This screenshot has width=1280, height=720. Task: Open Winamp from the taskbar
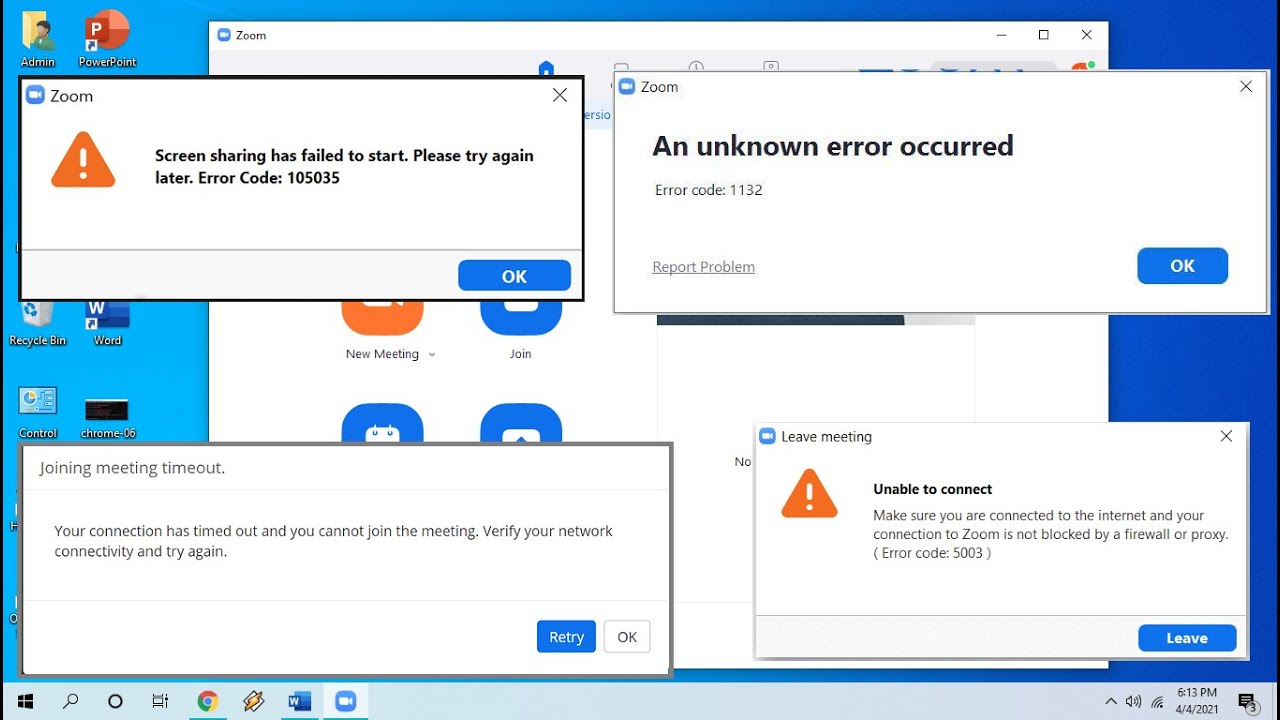(254, 701)
